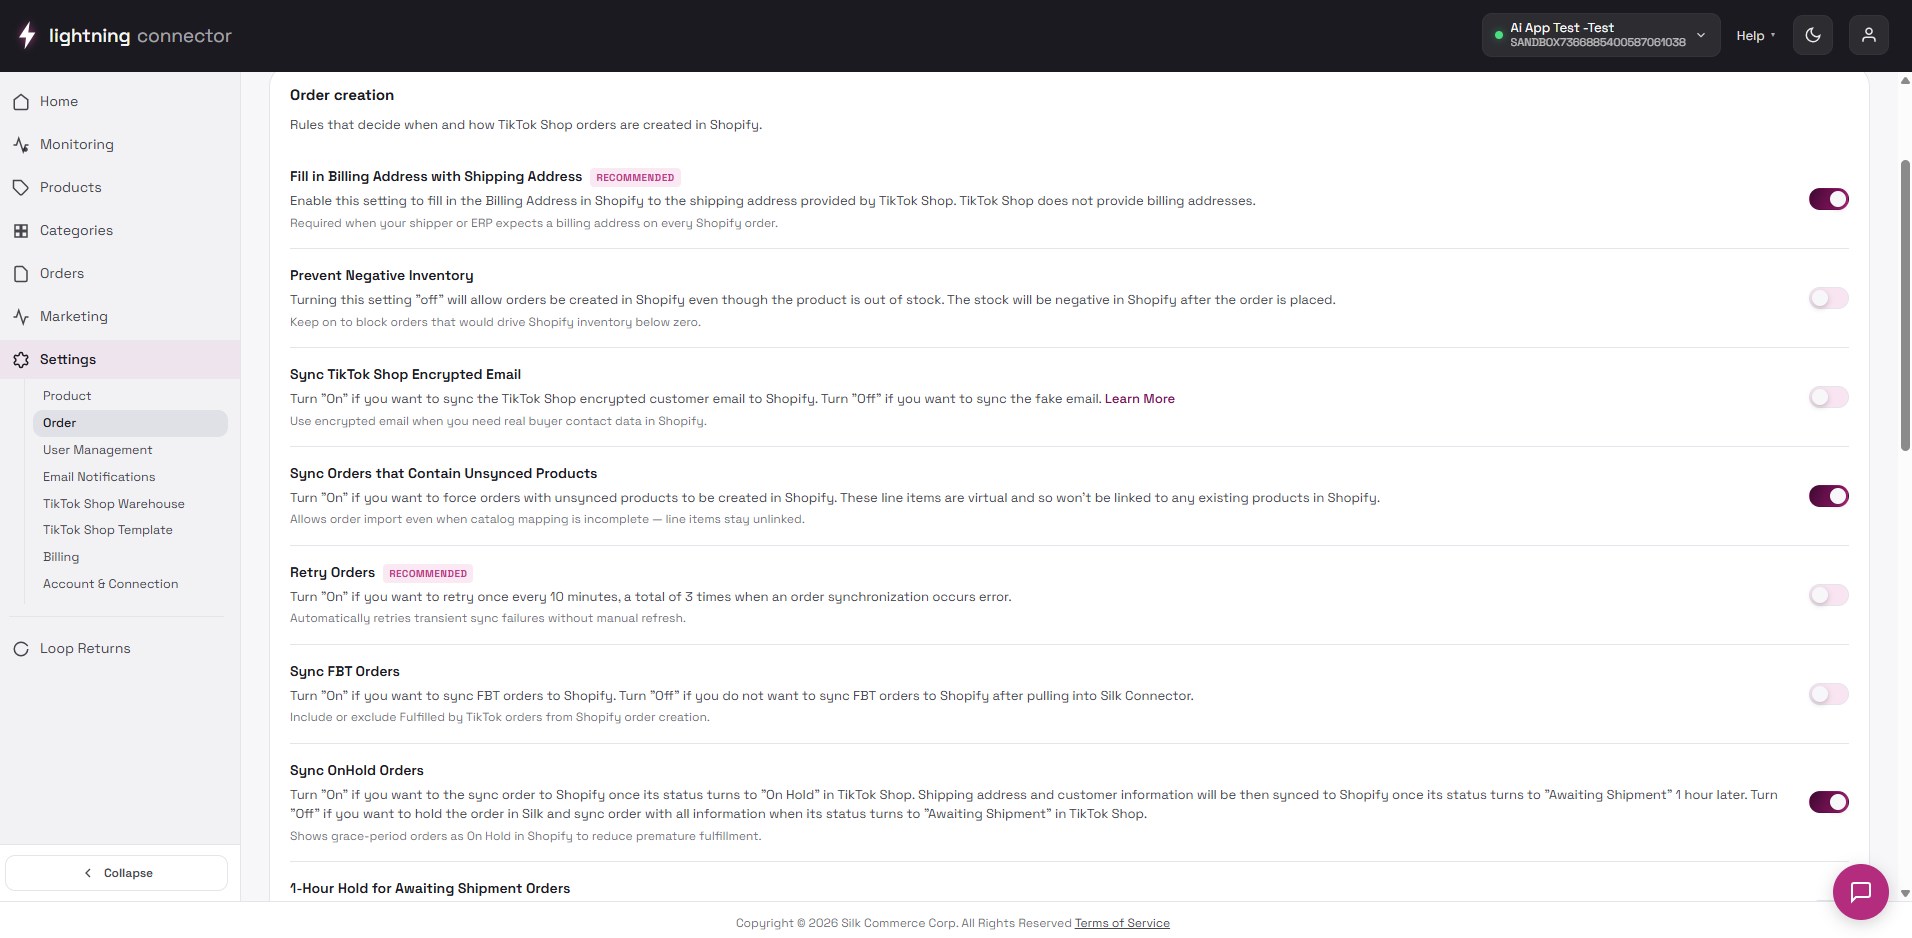
Task: Toggle dark mode with the moon icon
Action: [1813, 35]
